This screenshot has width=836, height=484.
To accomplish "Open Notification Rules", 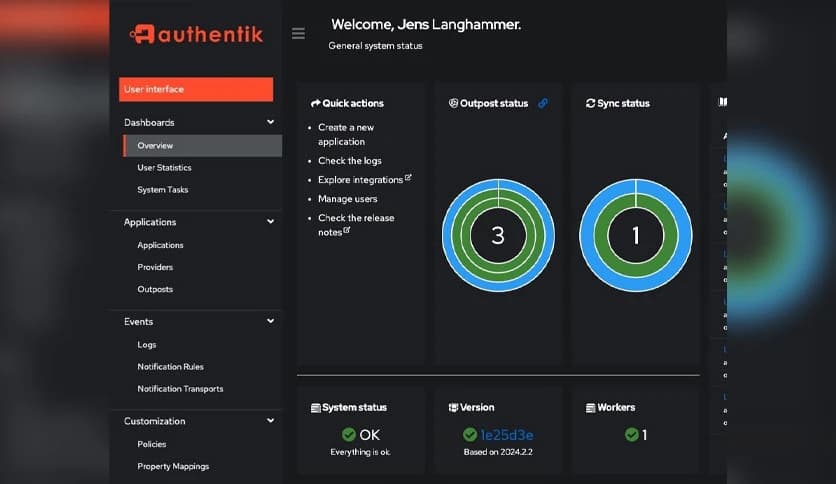I will (170, 366).
